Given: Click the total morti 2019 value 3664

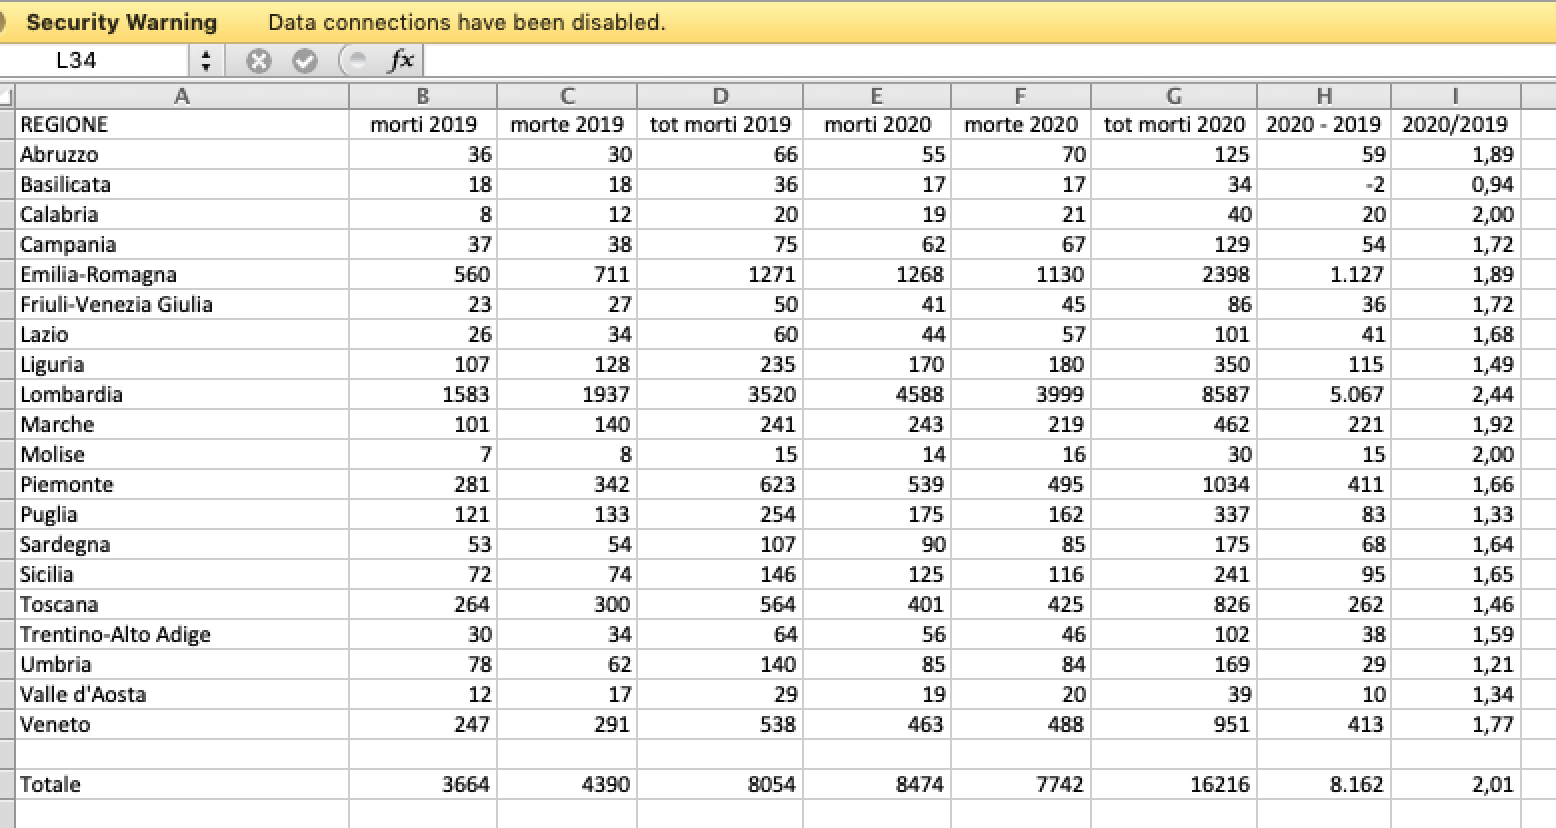Looking at the screenshot, I should (x=423, y=784).
